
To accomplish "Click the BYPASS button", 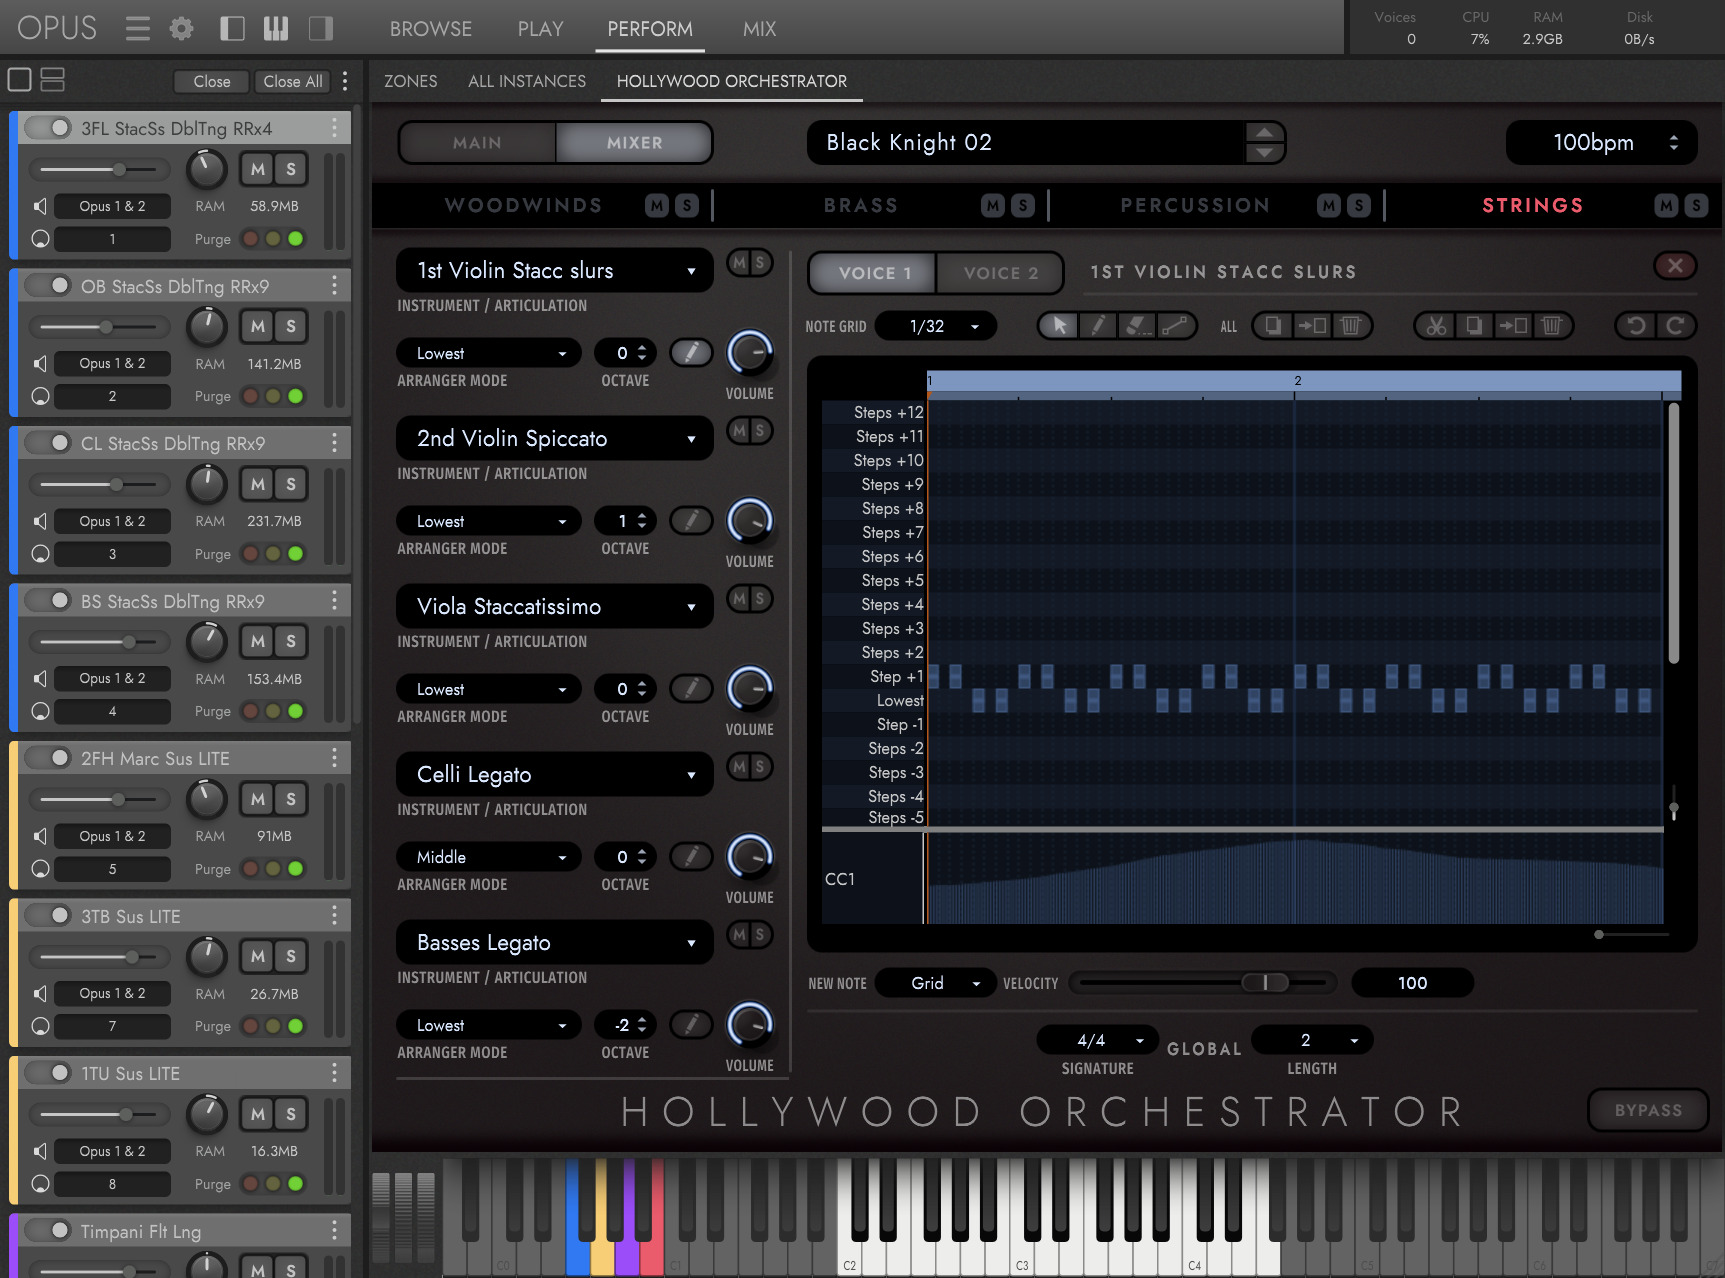I will [1648, 1110].
